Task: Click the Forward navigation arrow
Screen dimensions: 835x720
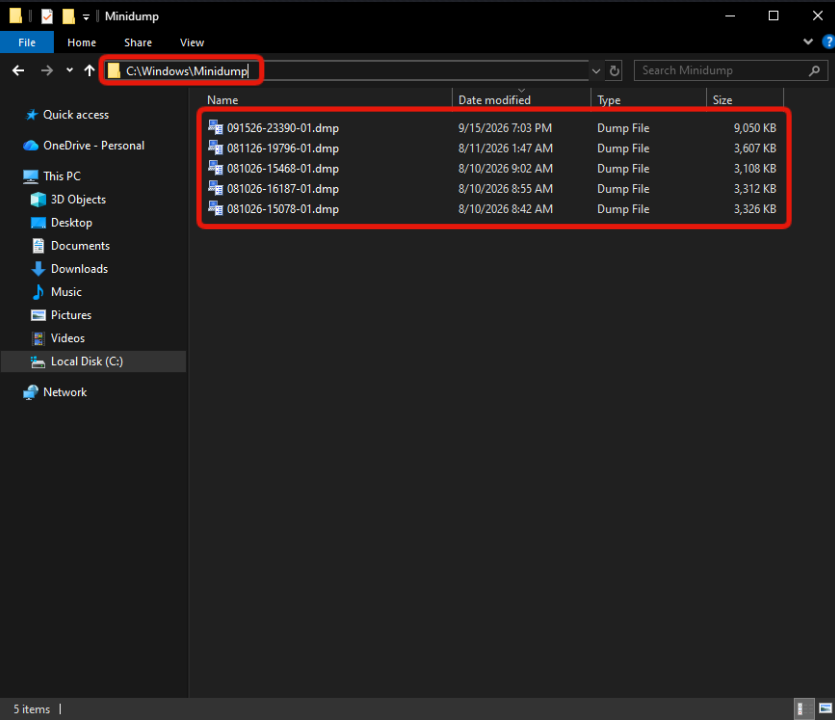Action: 47,70
